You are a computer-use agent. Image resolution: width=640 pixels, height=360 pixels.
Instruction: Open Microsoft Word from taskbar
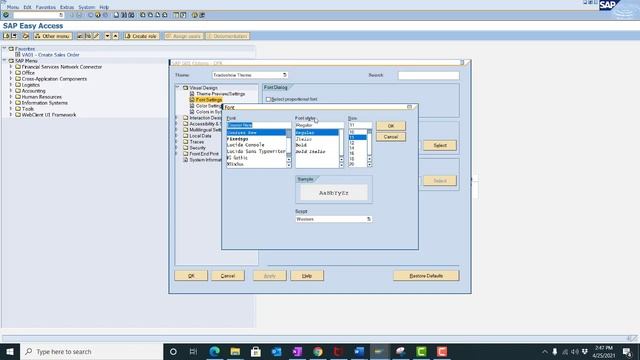359,351
